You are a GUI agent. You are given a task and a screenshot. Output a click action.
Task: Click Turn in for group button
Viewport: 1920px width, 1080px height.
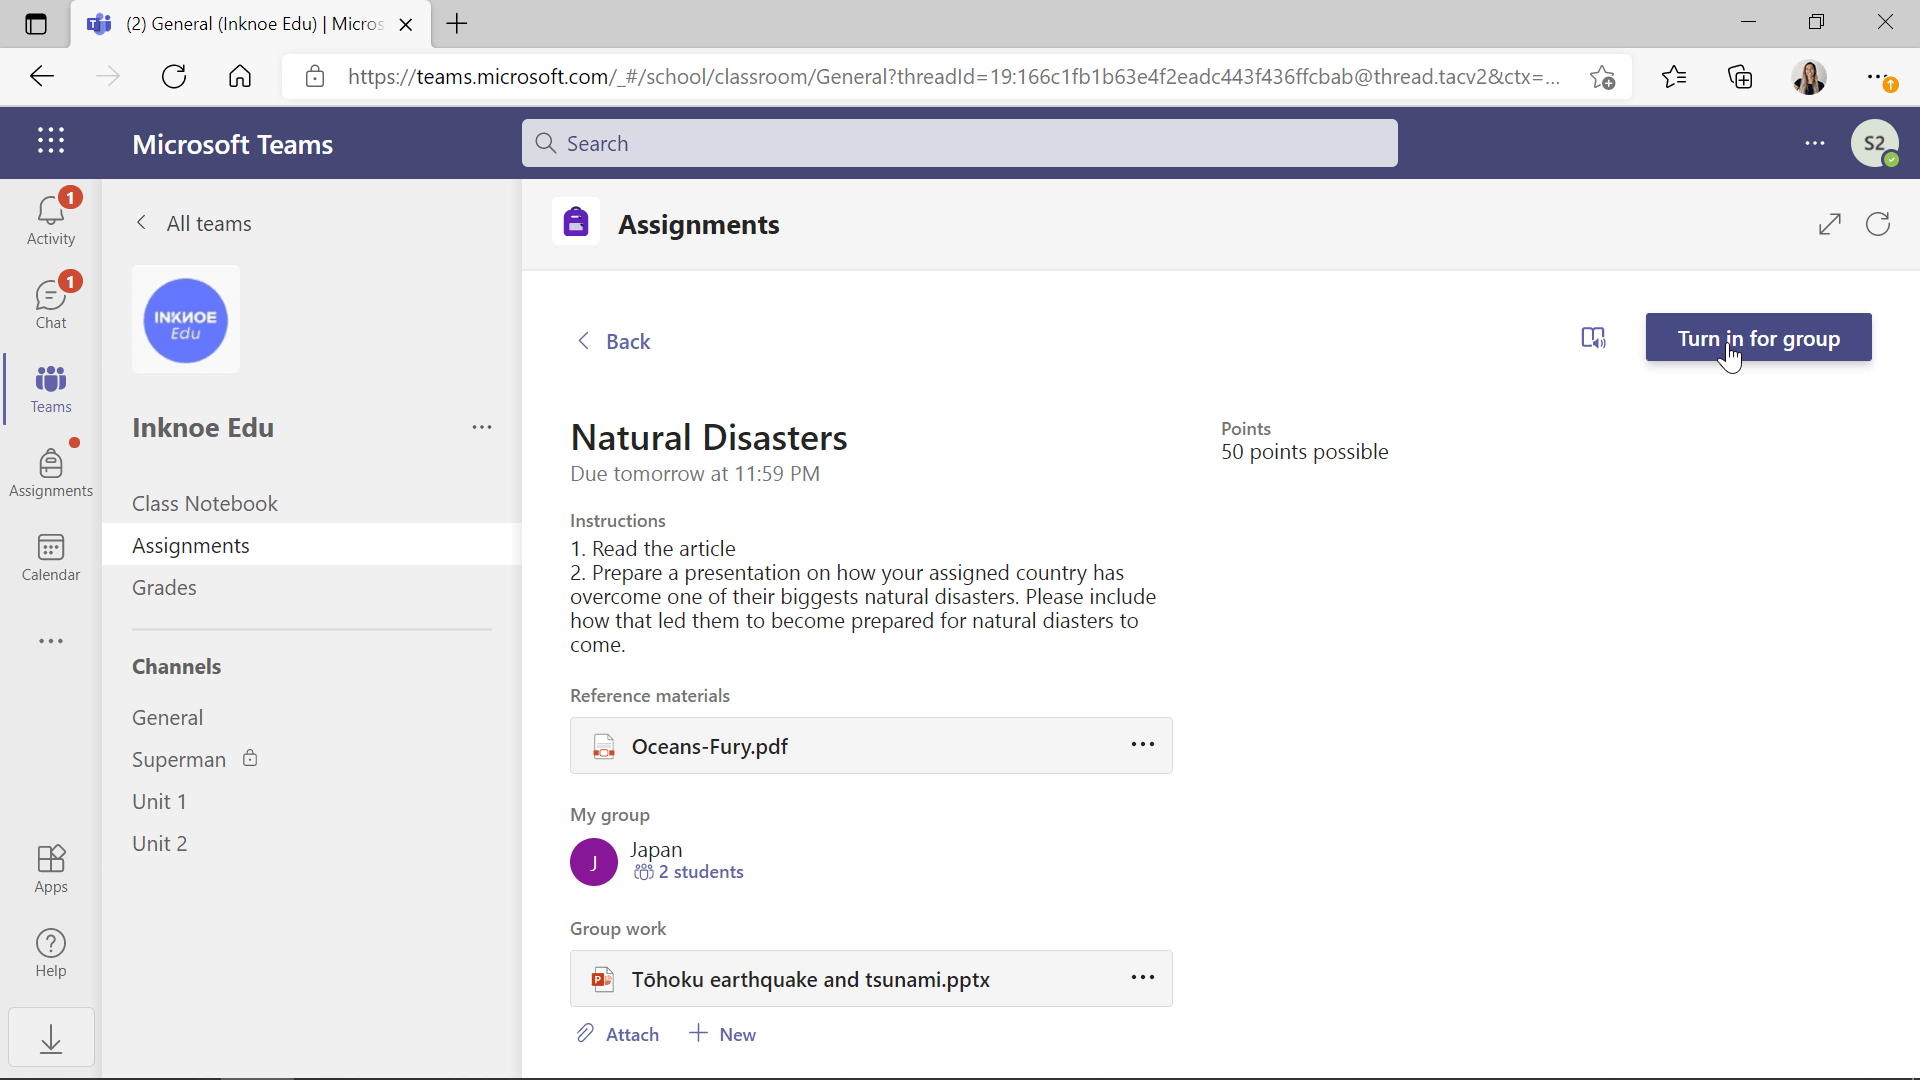point(1758,339)
